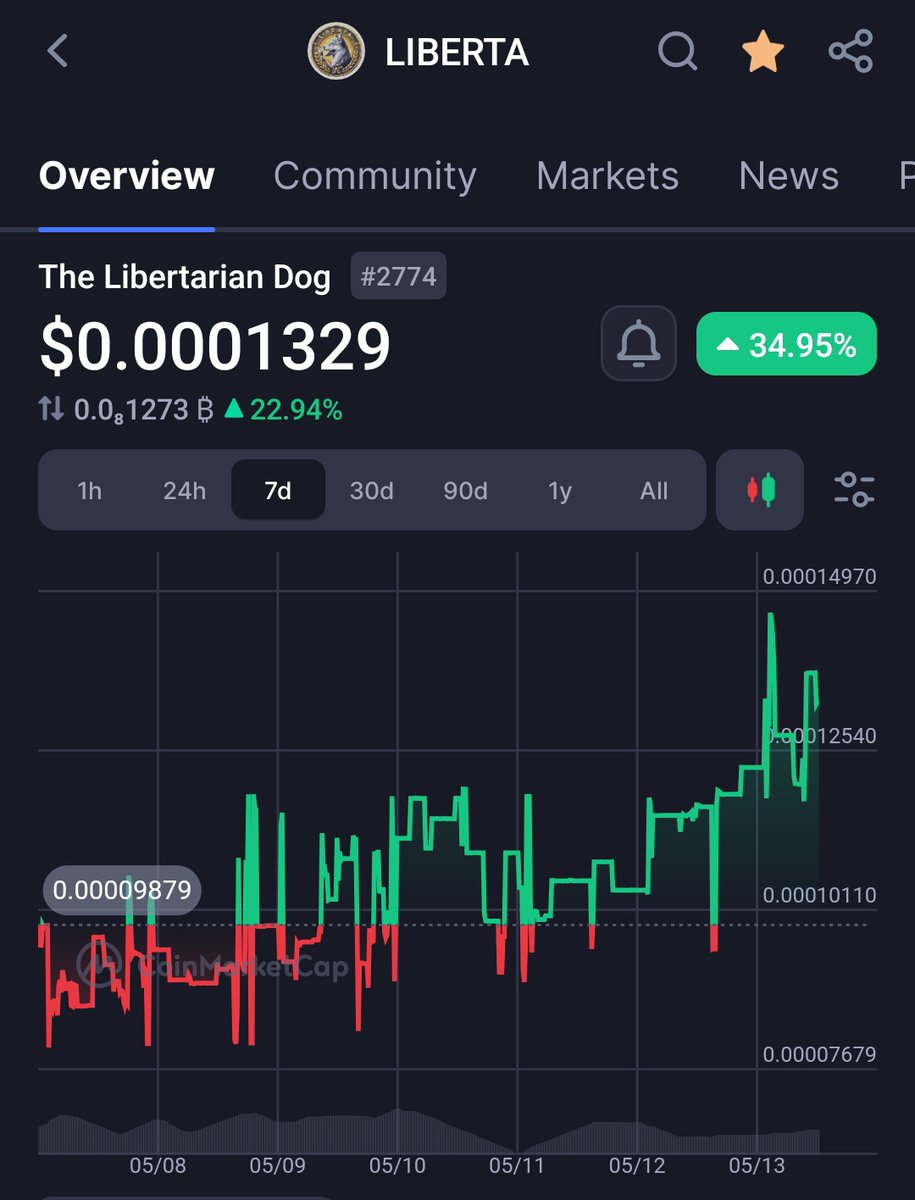Select the 30d time range
Image resolution: width=915 pixels, height=1200 pixels.
click(x=372, y=491)
